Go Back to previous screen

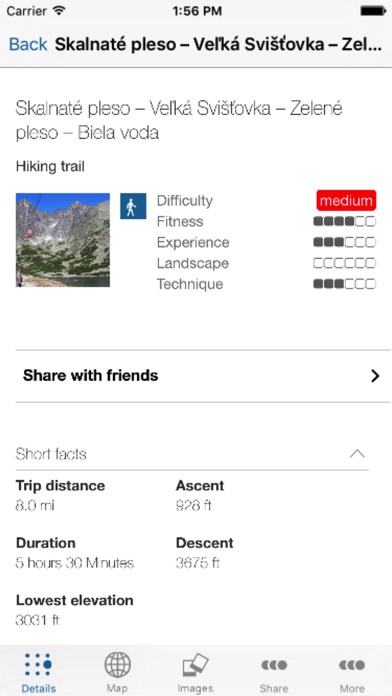pyautogui.click(x=28, y=44)
